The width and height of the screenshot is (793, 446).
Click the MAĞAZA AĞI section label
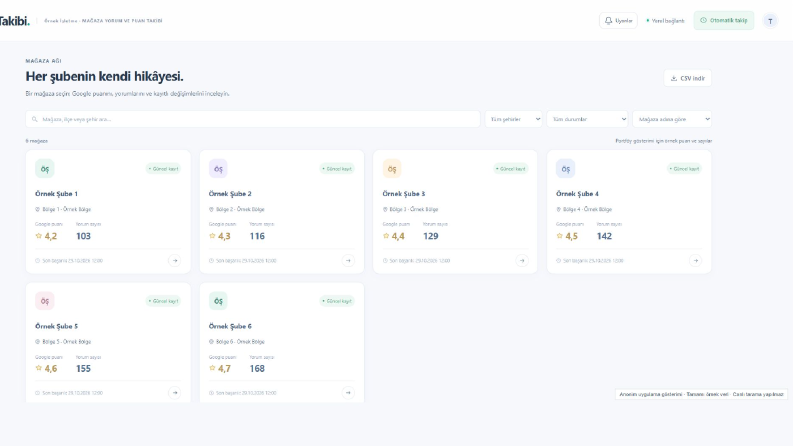click(x=43, y=61)
